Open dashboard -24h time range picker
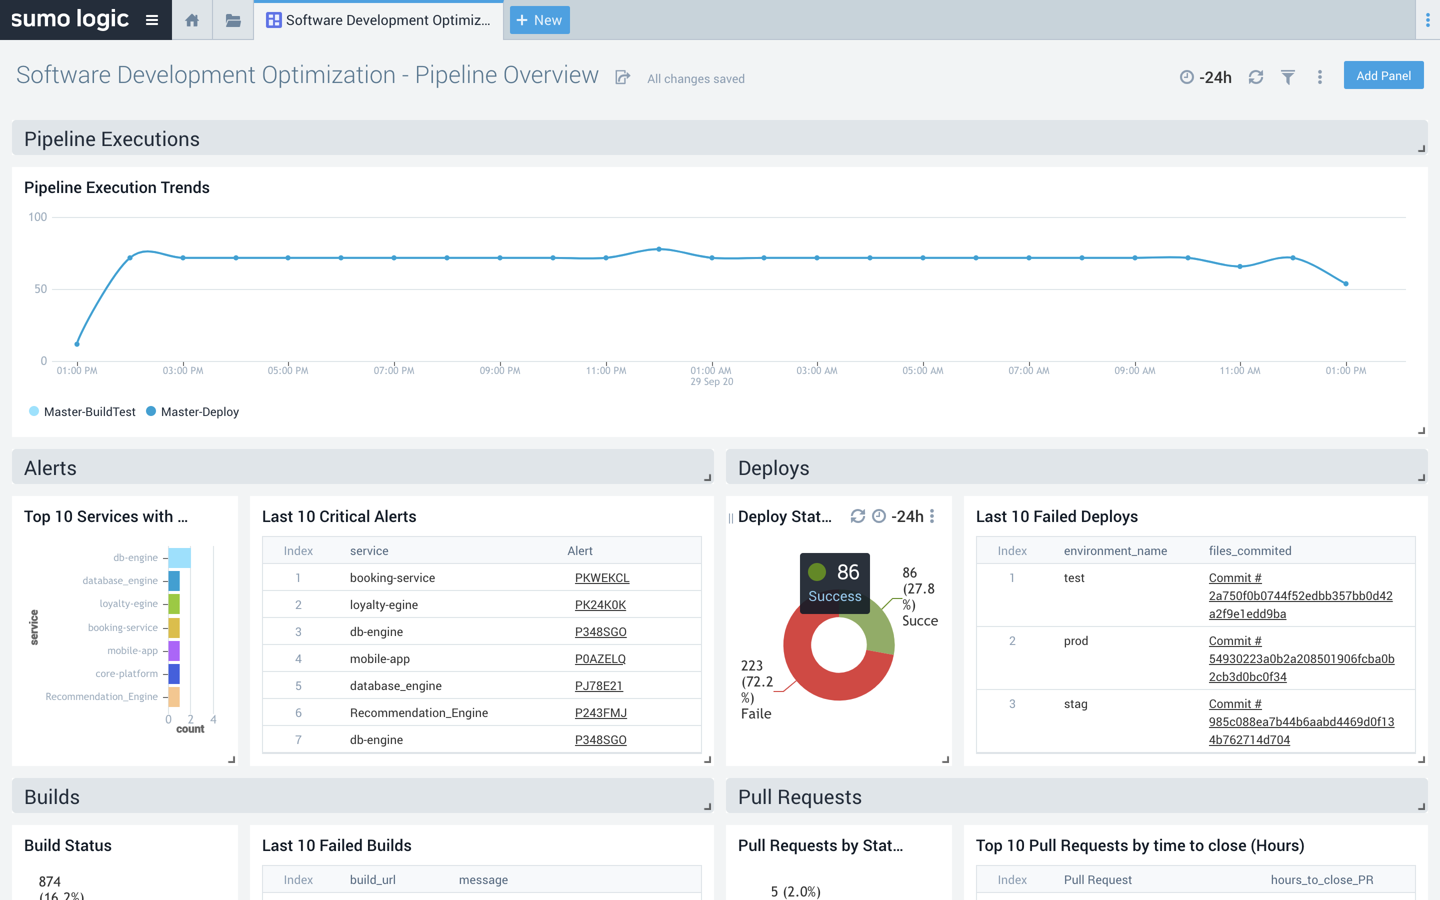The height and width of the screenshot is (900, 1440). (1206, 77)
